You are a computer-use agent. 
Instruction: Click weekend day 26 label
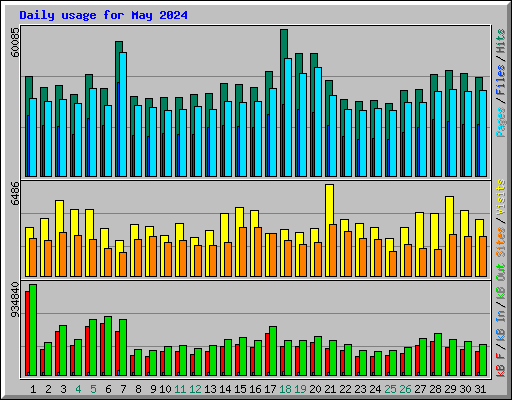pyautogui.click(x=405, y=389)
